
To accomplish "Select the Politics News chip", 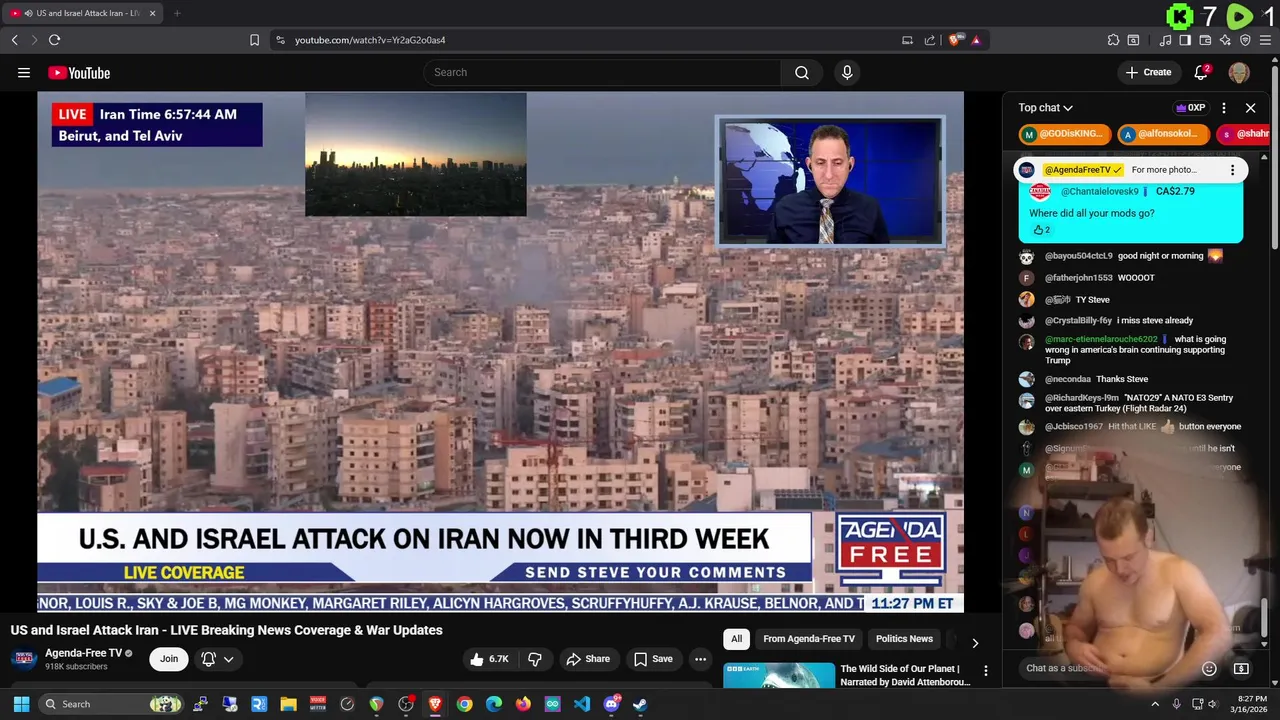I will pos(904,639).
